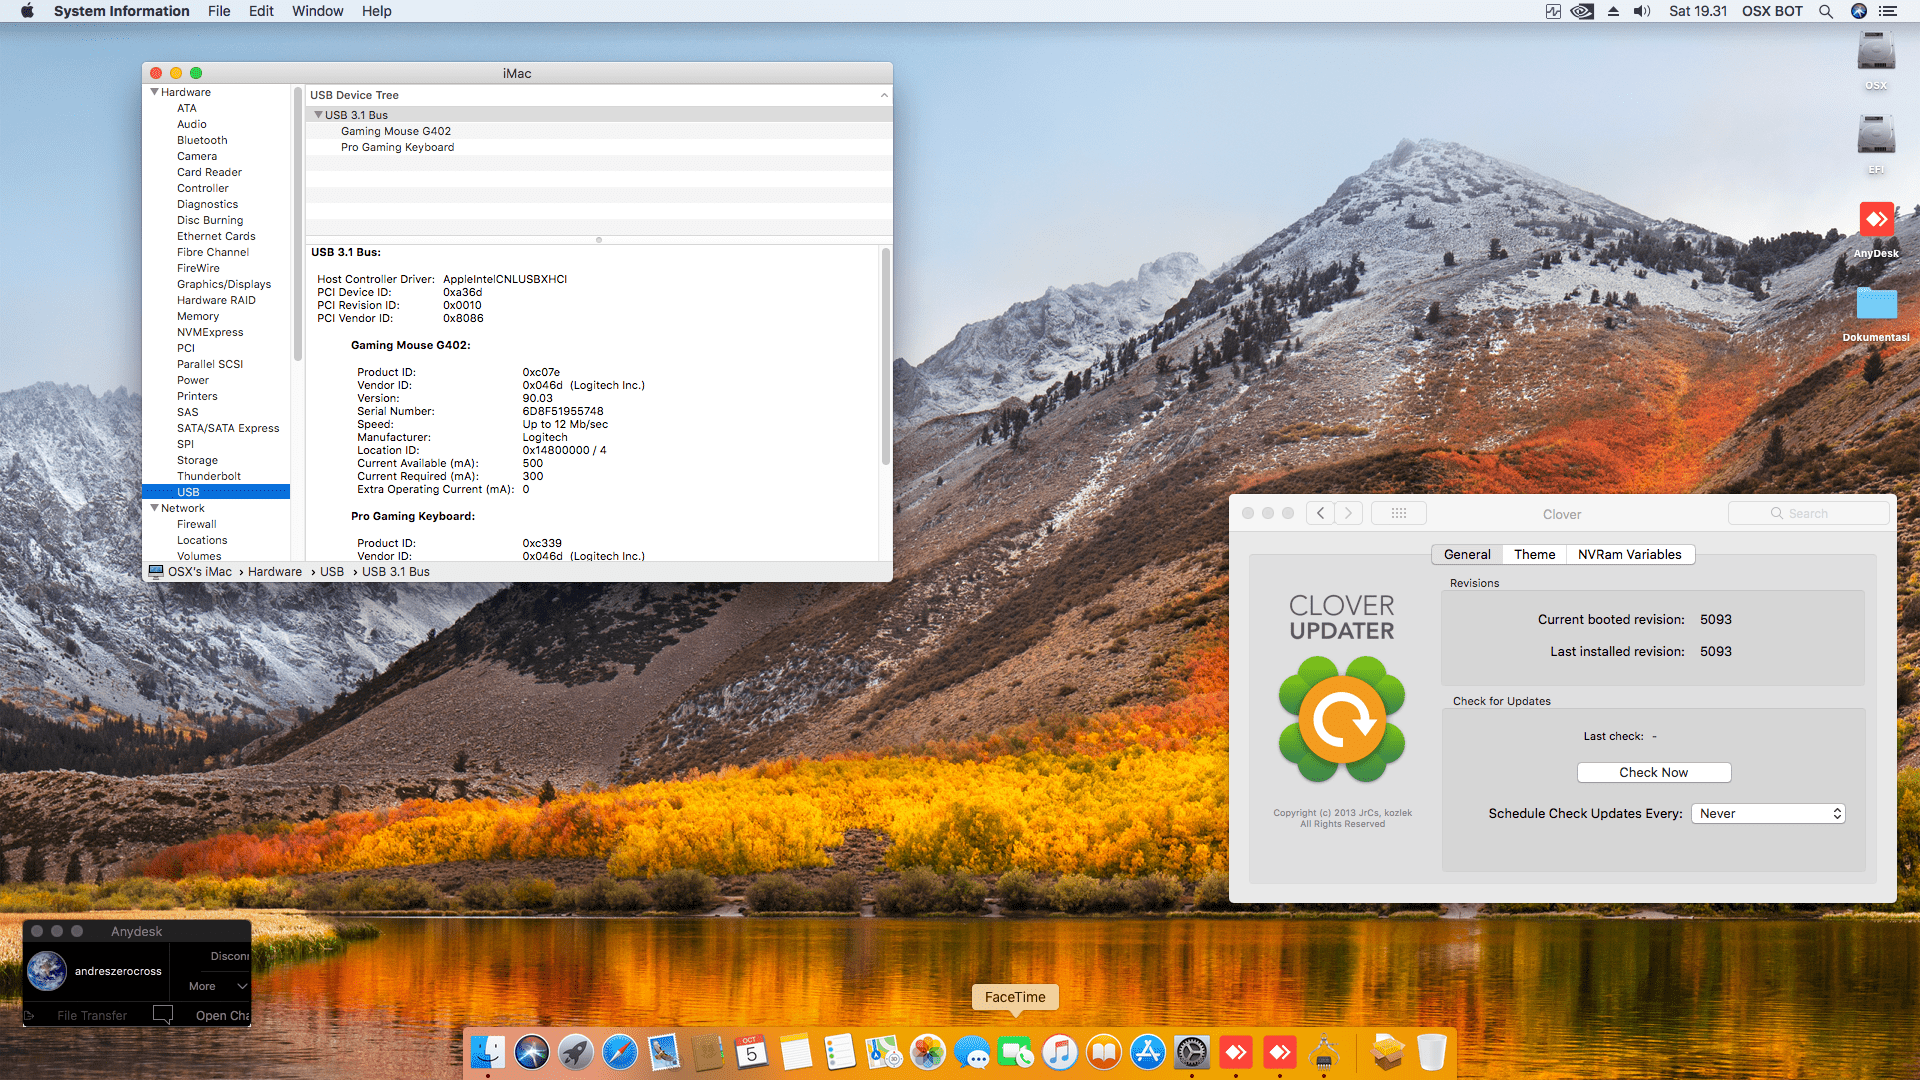The width and height of the screenshot is (1920, 1080).
Task: Switch to the Theme tab in Clover
Action: tap(1534, 554)
